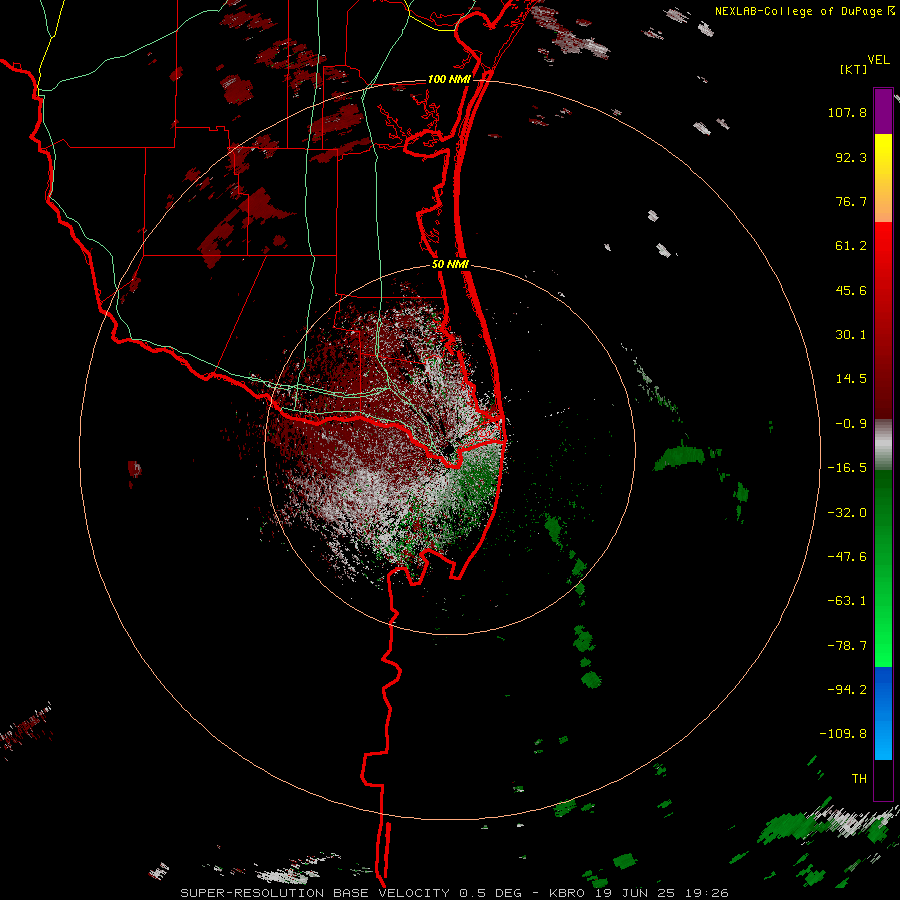Select the 45.6 velocity scale value
900x900 pixels.
[x=851, y=290]
